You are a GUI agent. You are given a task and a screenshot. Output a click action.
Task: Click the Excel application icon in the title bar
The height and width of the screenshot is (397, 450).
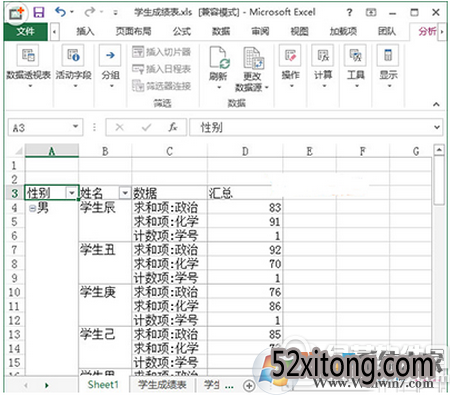coord(16,13)
